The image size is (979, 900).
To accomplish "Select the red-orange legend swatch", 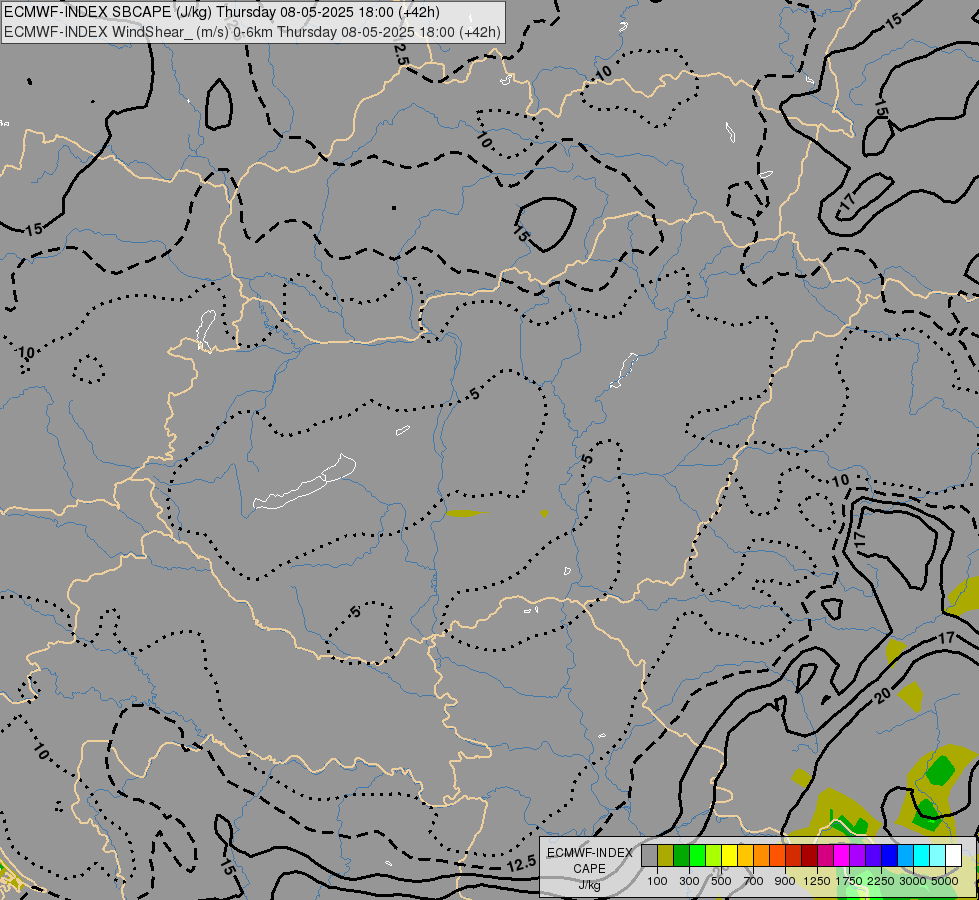I will pos(778,855).
